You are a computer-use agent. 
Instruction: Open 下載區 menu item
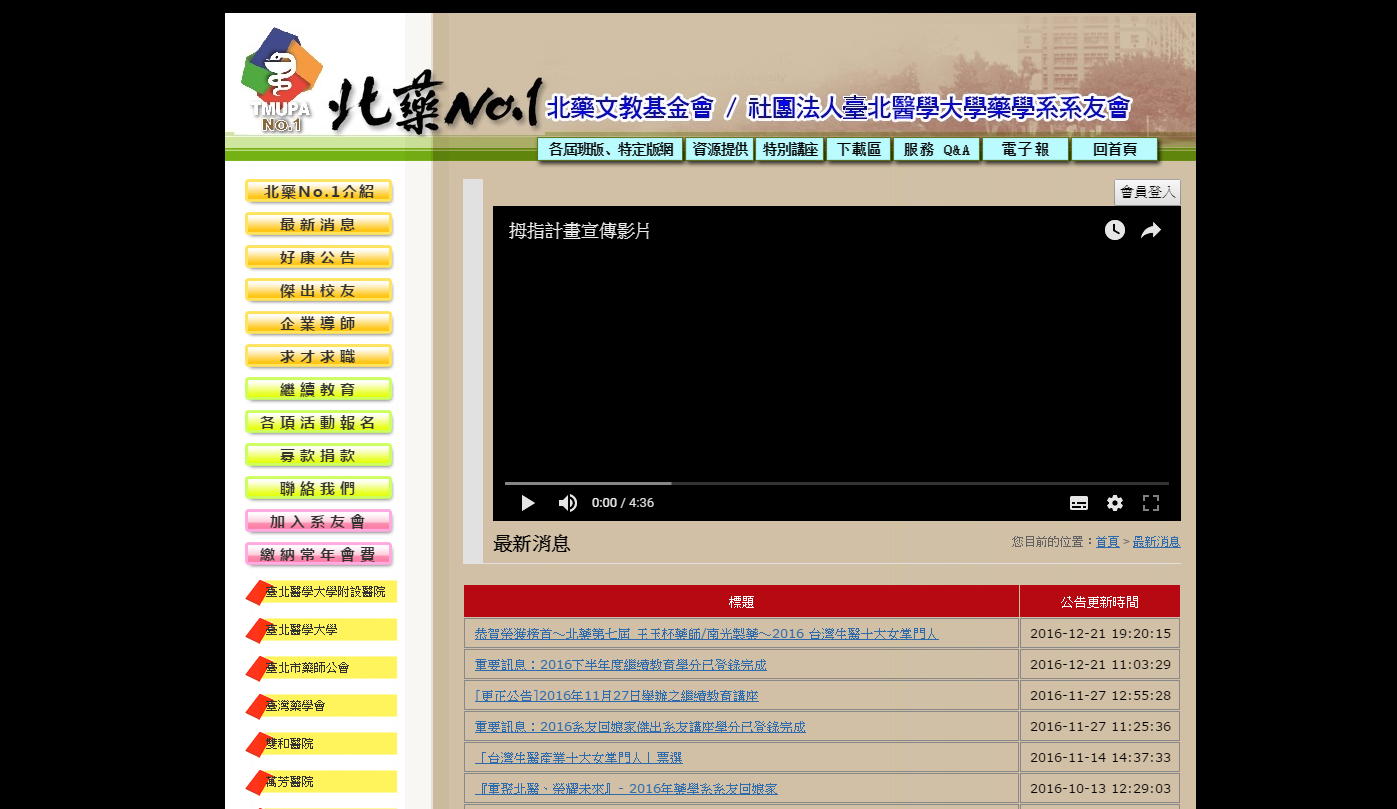coord(859,150)
